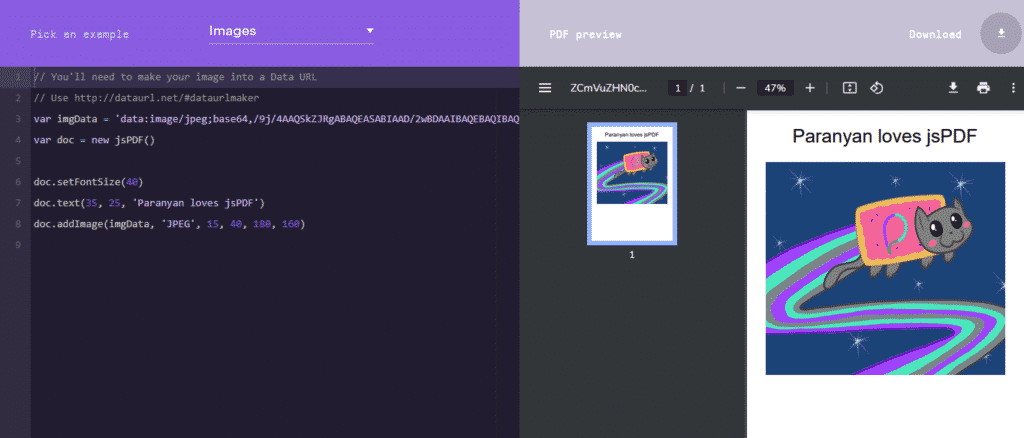The width and height of the screenshot is (1024, 438).
Task: Click the dropdown arrow next to Images
Action: [x=370, y=31]
